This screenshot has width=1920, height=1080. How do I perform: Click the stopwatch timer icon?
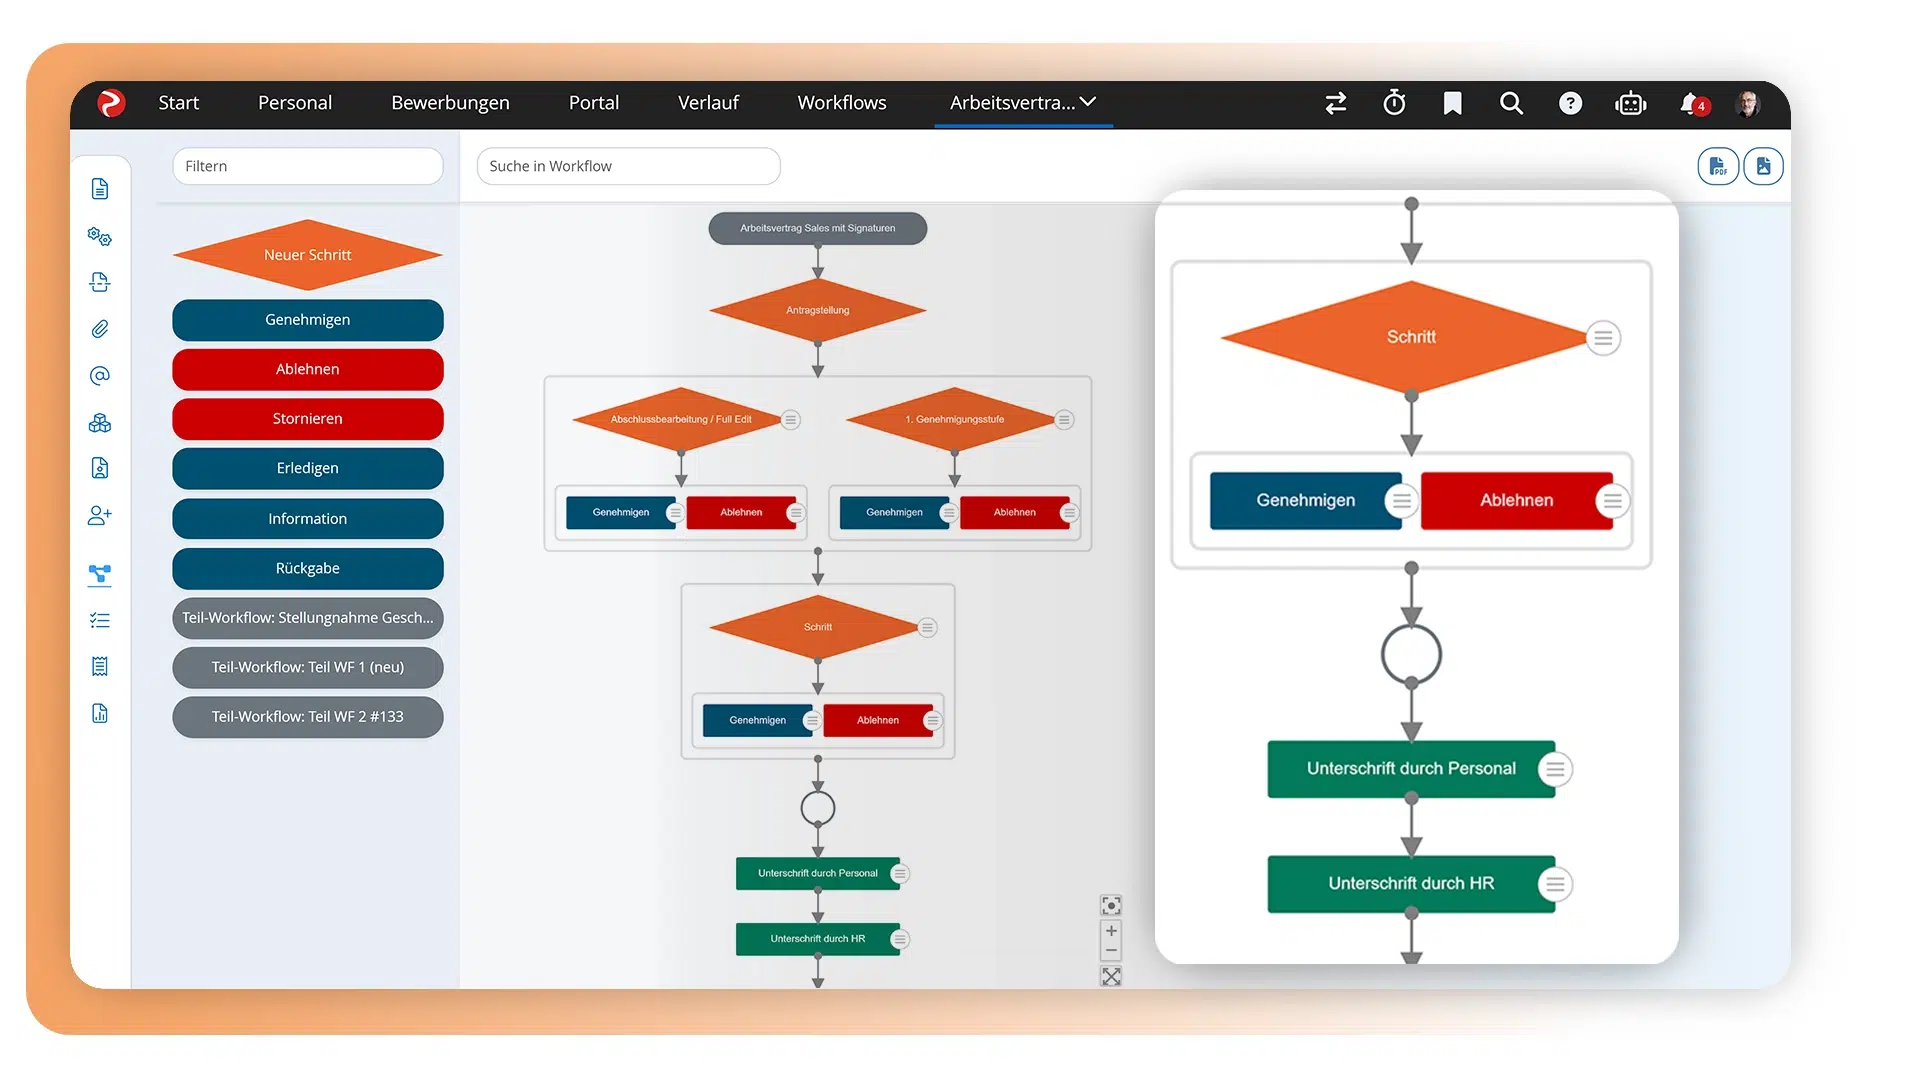click(1394, 103)
